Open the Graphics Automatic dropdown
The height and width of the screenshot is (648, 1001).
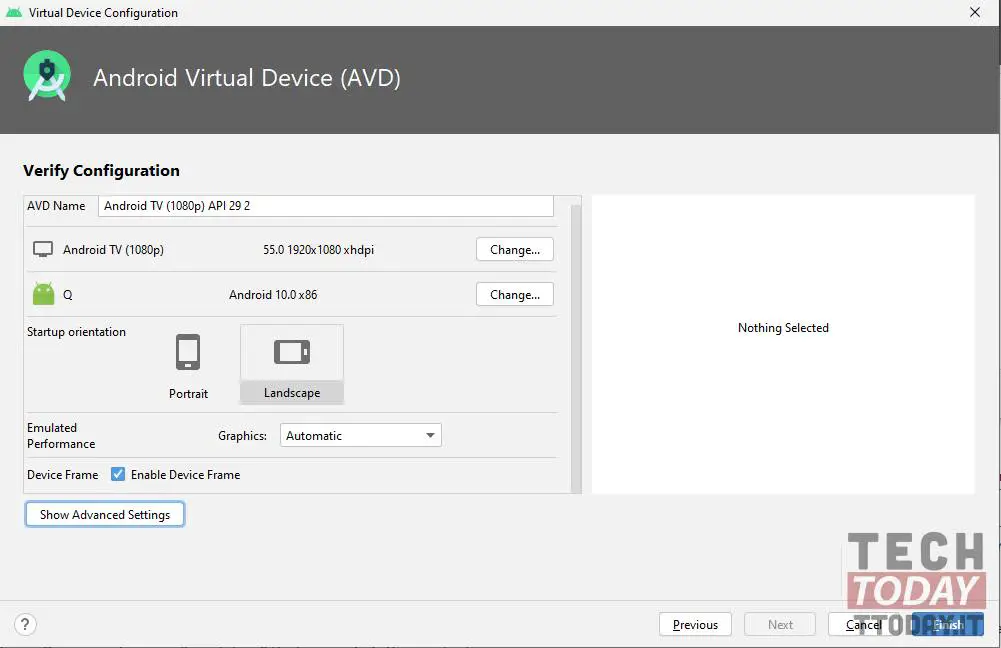click(361, 435)
